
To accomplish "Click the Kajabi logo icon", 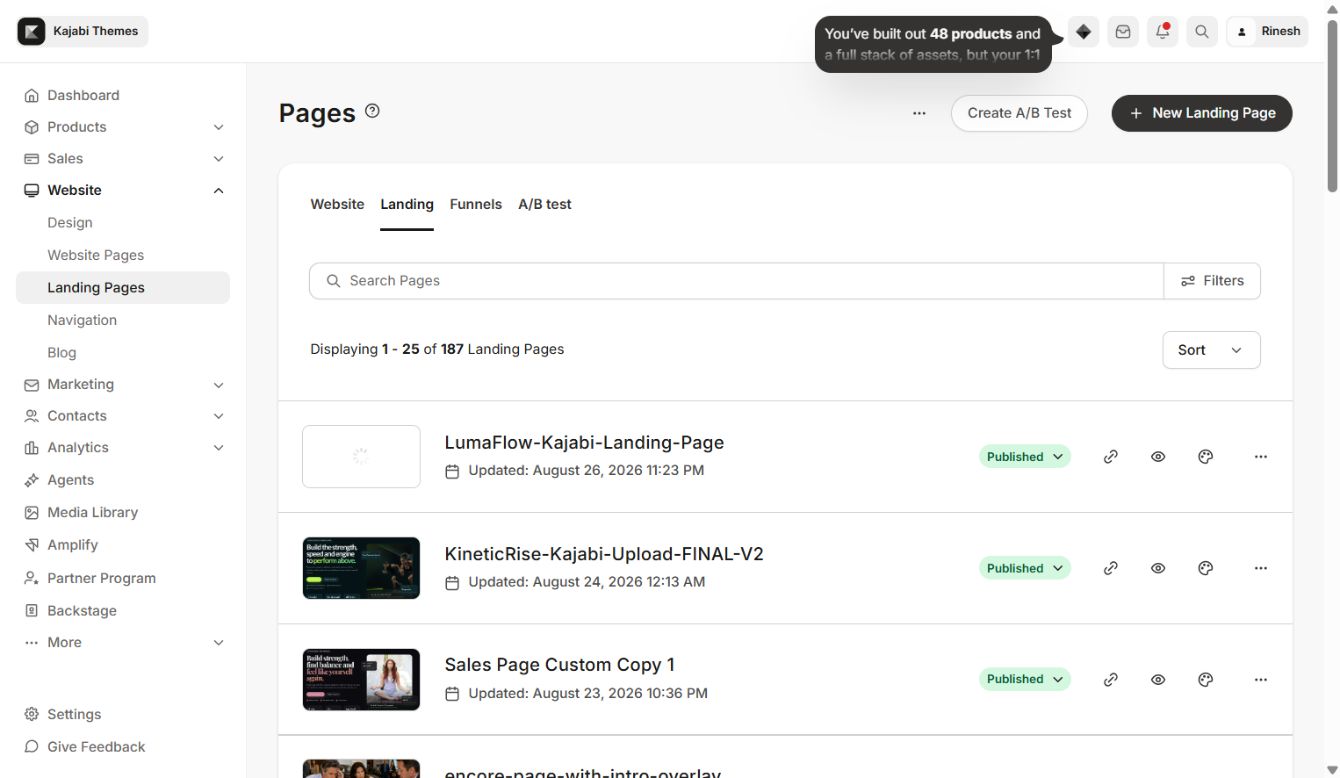I will [x=32, y=31].
